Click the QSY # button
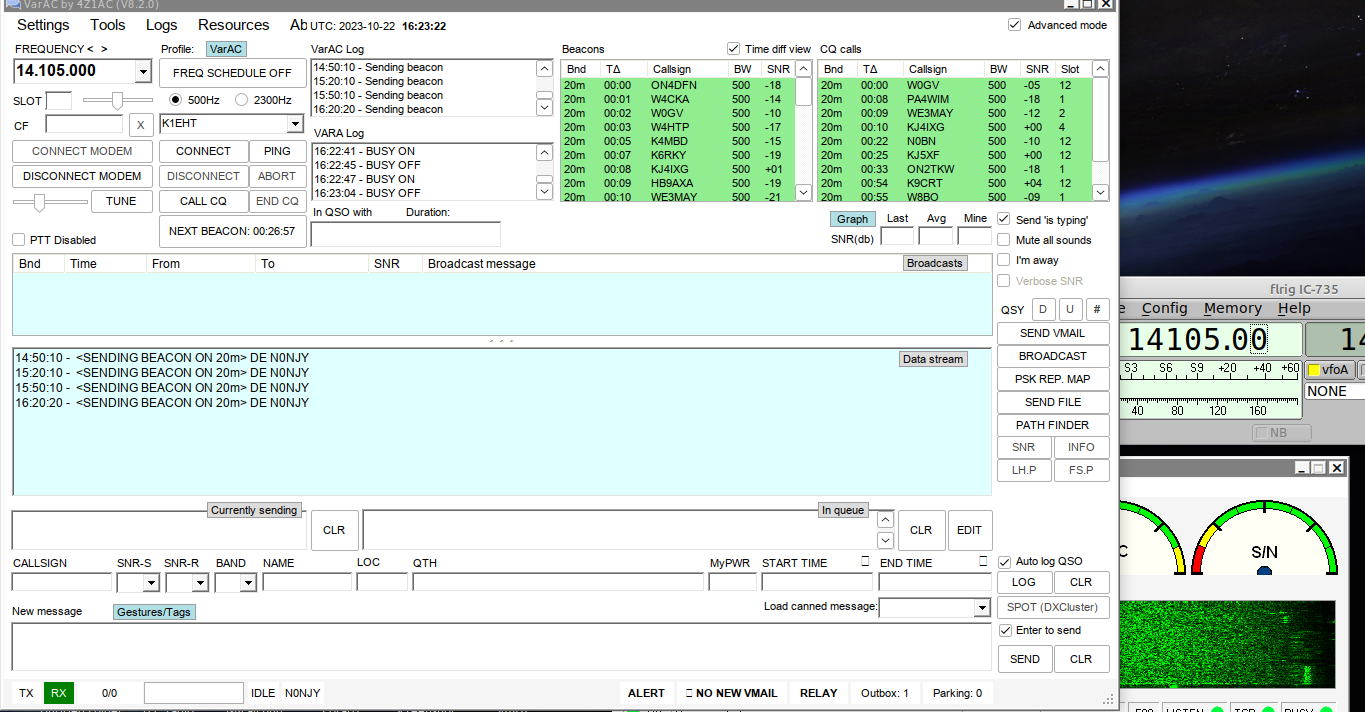This screenshot has width=1365, height=712. coord(1097,310)
